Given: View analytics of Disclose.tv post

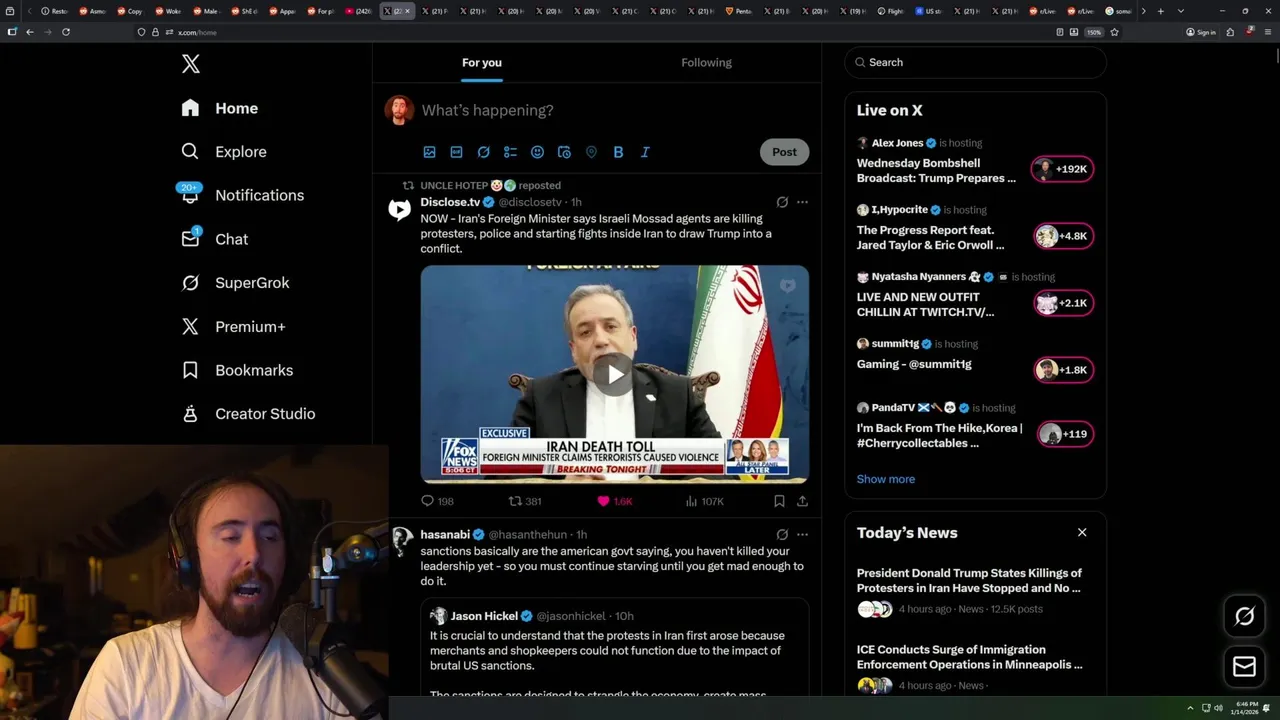Looking at the screenshot, I should click(704, 501).
